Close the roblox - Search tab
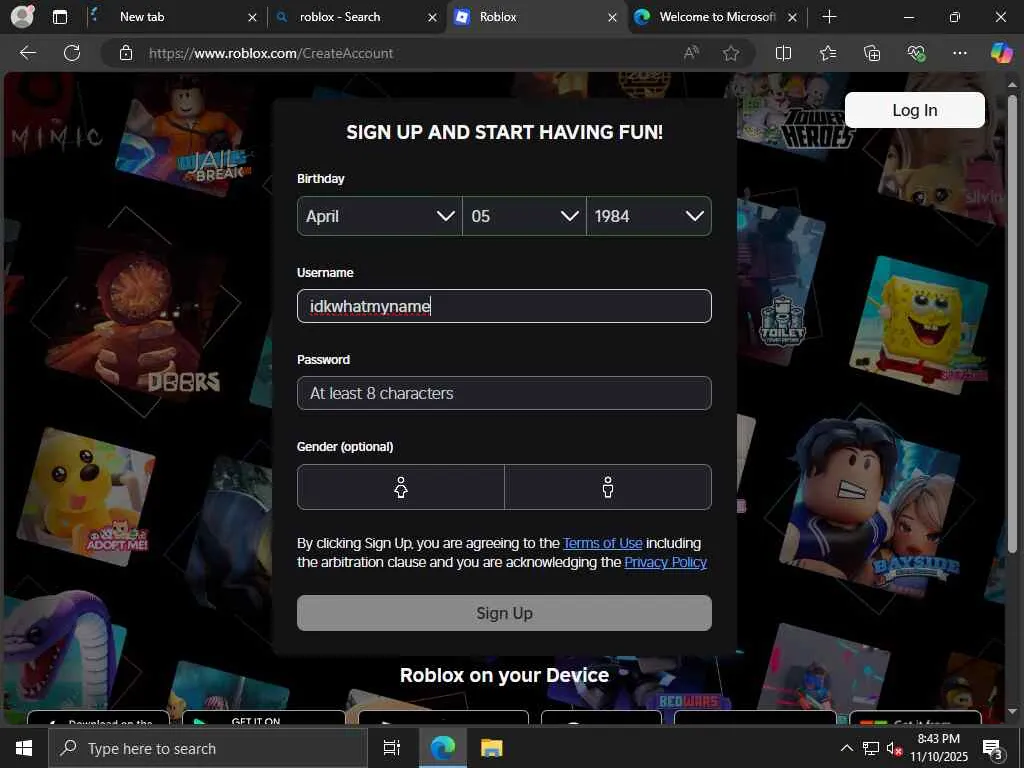1024x768 pixels. pos(432,18)
